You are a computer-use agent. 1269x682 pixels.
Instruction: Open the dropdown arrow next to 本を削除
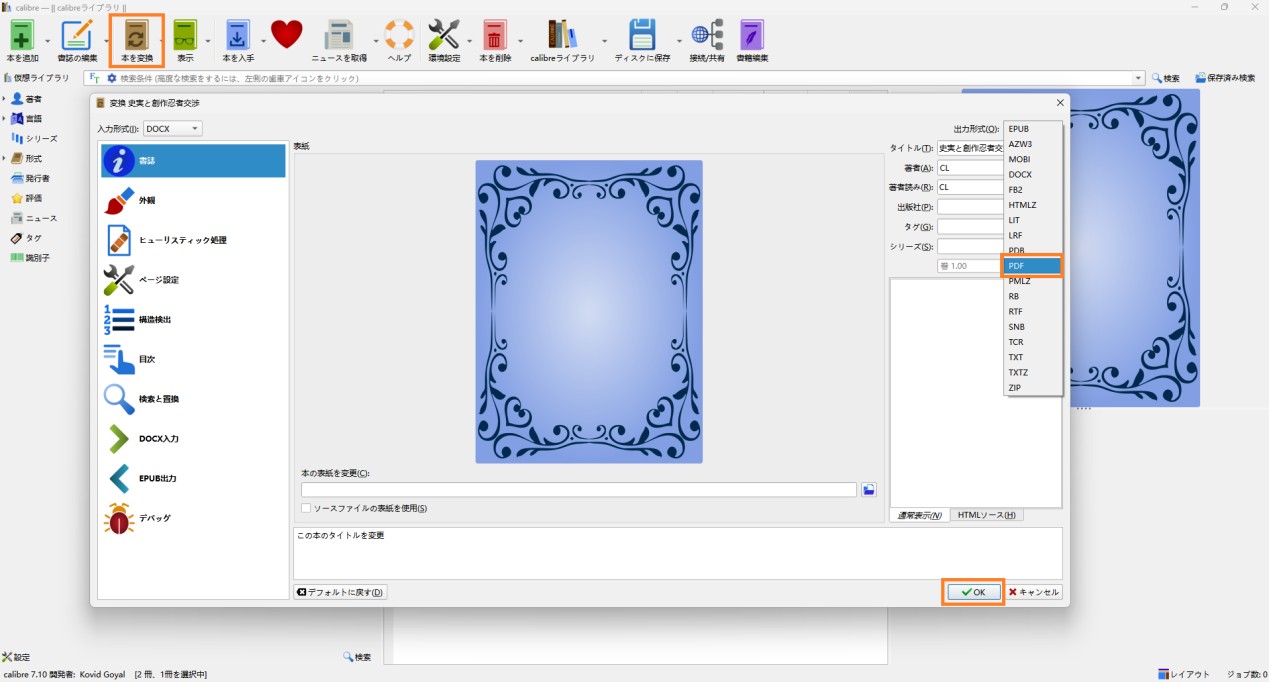pyautogui.click(x=520, y=41)
